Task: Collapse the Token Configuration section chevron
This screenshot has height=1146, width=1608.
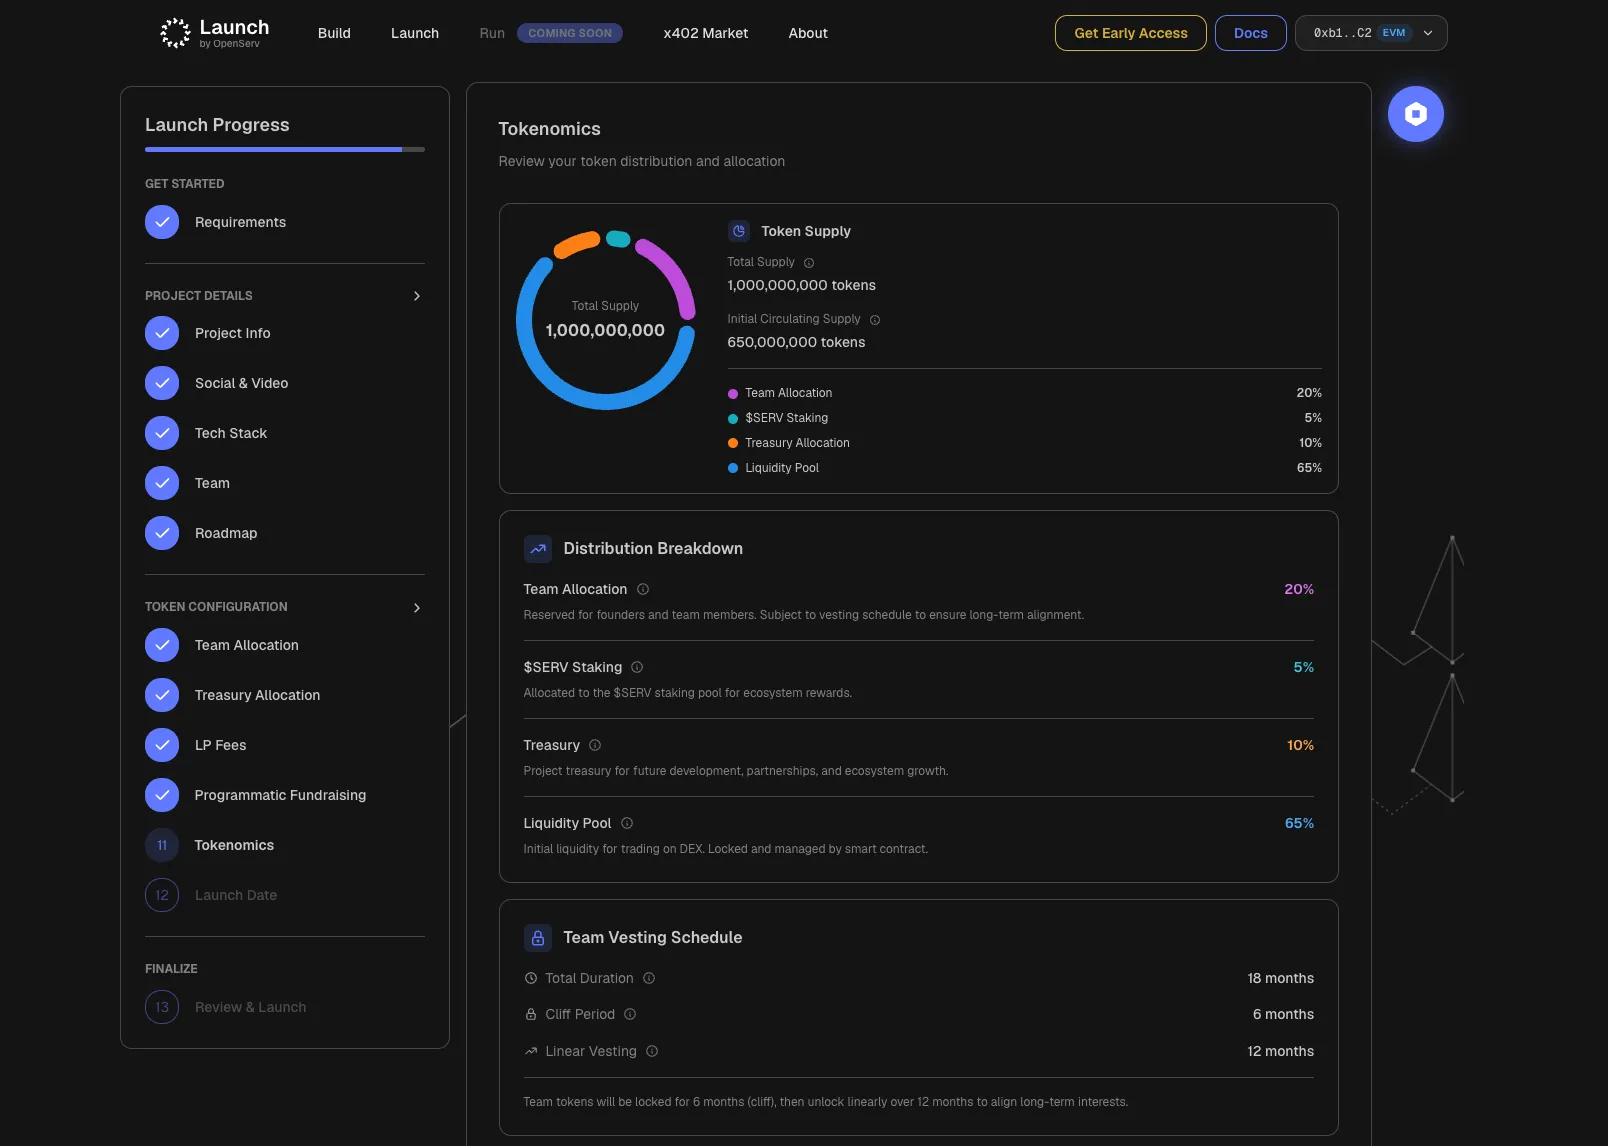Action: pyautogui.click(x=417, y=608)
